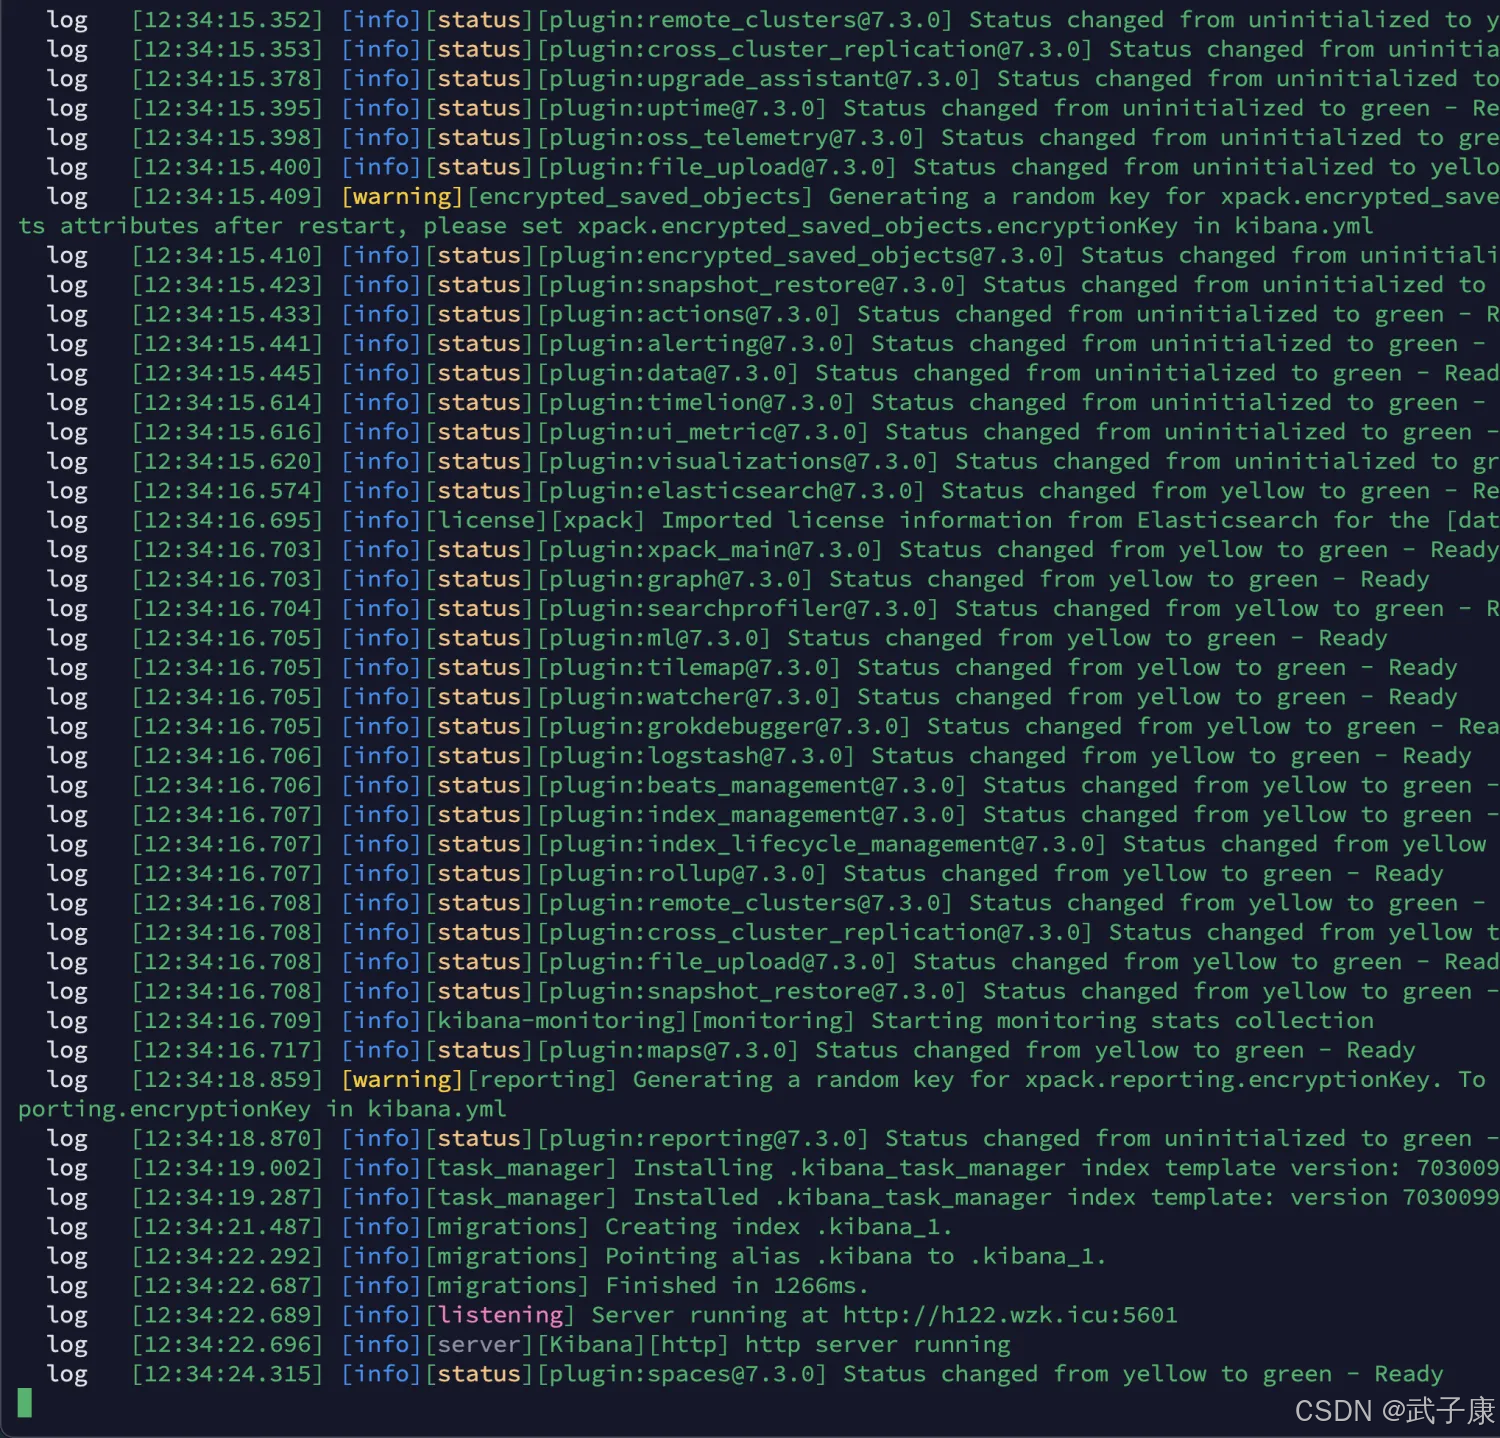Select the [reporting] tag after the warning
This screenshot has width=1500, height=1438.
542,1080
